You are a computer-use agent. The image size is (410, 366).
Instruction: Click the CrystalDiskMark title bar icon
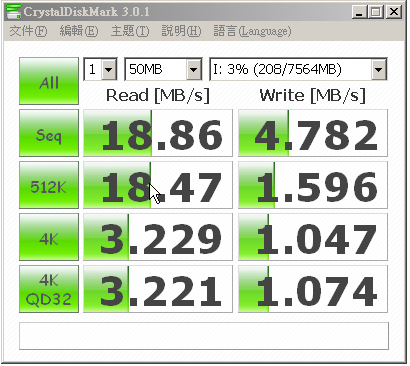coord(14,12)
